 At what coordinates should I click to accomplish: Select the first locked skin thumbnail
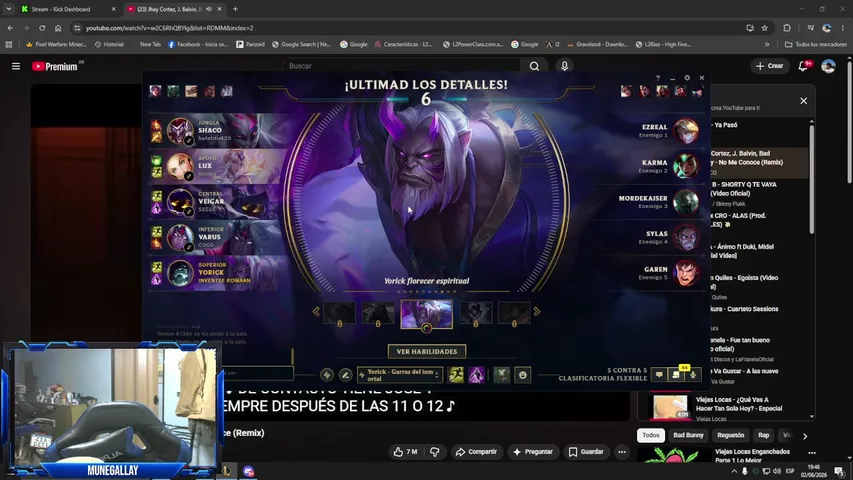tap(339, 314)
